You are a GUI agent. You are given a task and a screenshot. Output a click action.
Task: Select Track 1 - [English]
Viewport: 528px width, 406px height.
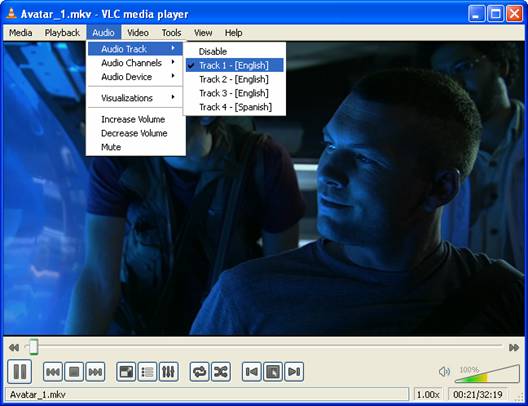click(235, 65)
